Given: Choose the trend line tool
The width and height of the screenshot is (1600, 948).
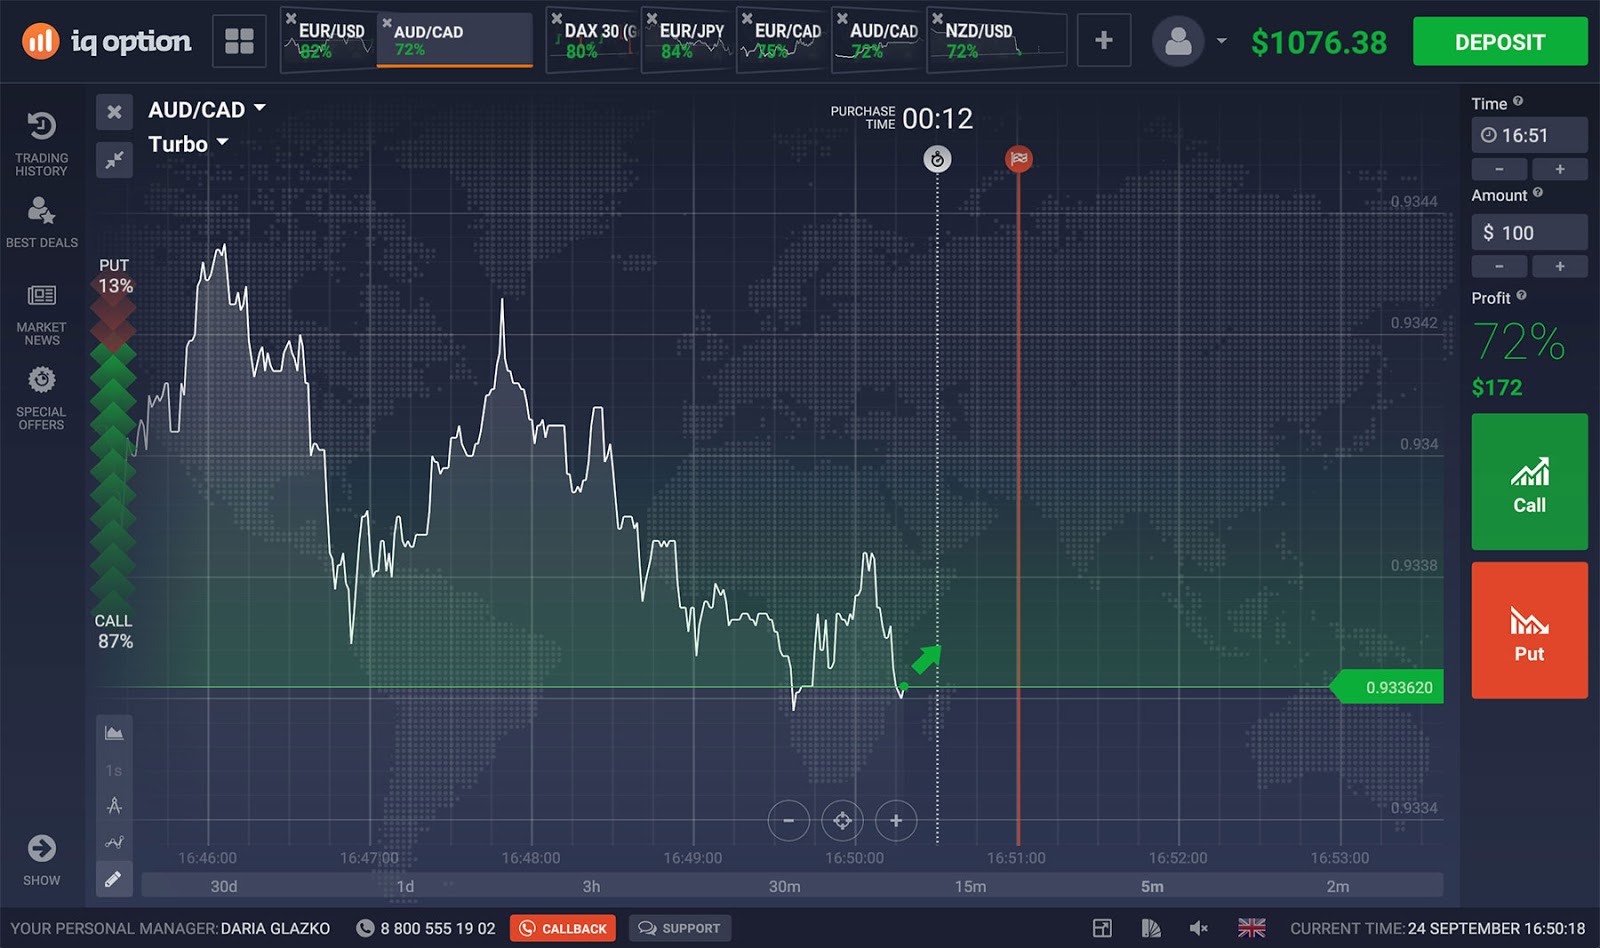Looking at the screenshot, I should tap(114, 841).
